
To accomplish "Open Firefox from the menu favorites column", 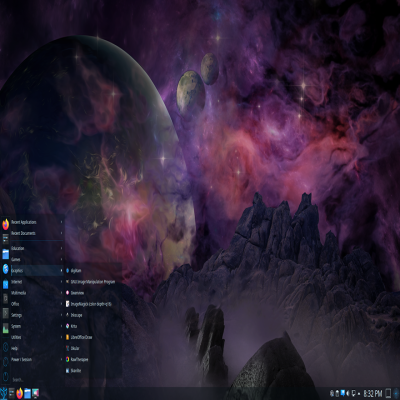I will (x=5, y=224).
